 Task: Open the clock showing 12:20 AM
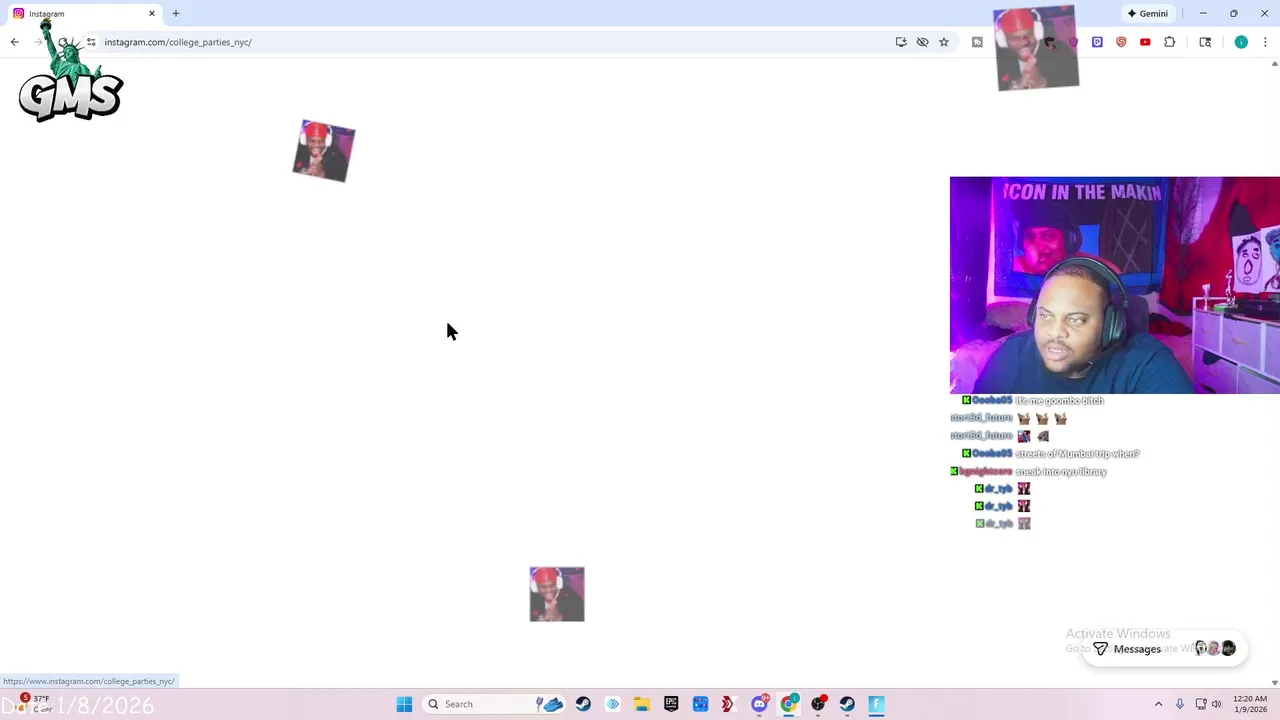click(x=1250, y=704)
